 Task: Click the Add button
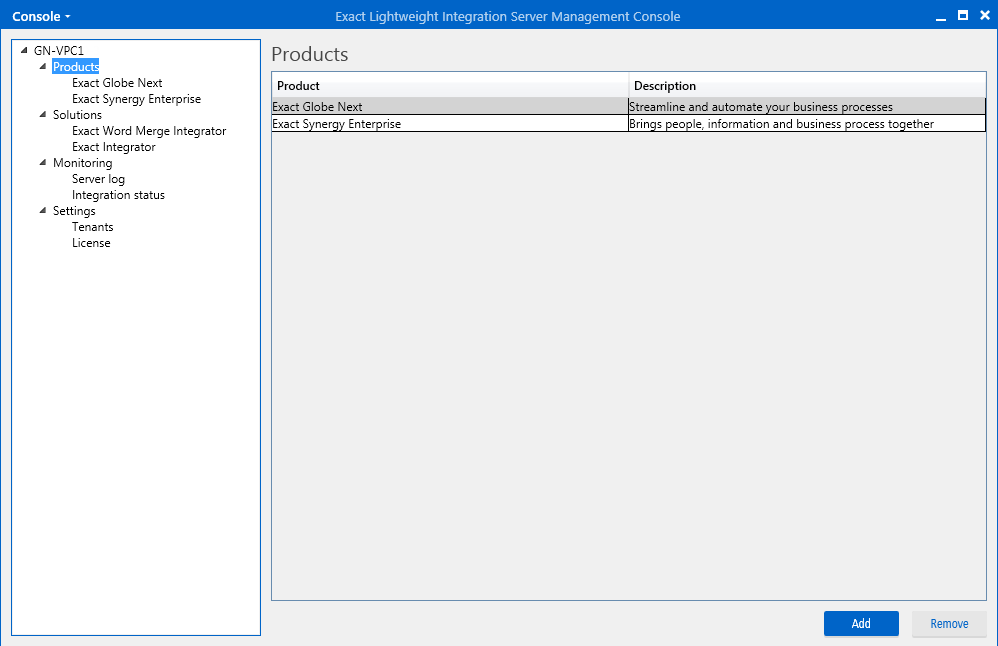(x=861, y=624)
